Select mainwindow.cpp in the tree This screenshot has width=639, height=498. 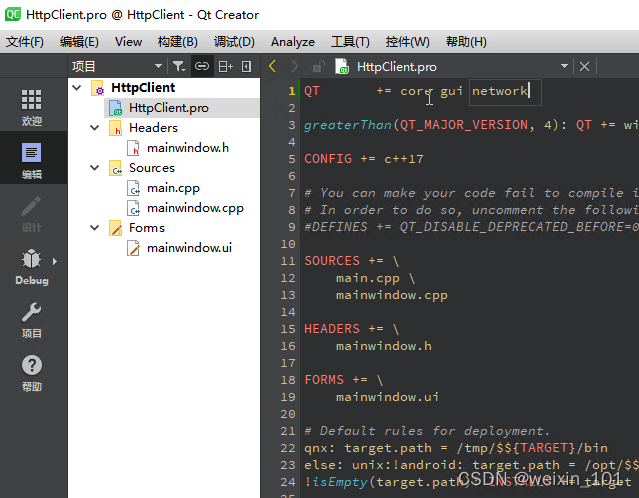tap(195, 208)
